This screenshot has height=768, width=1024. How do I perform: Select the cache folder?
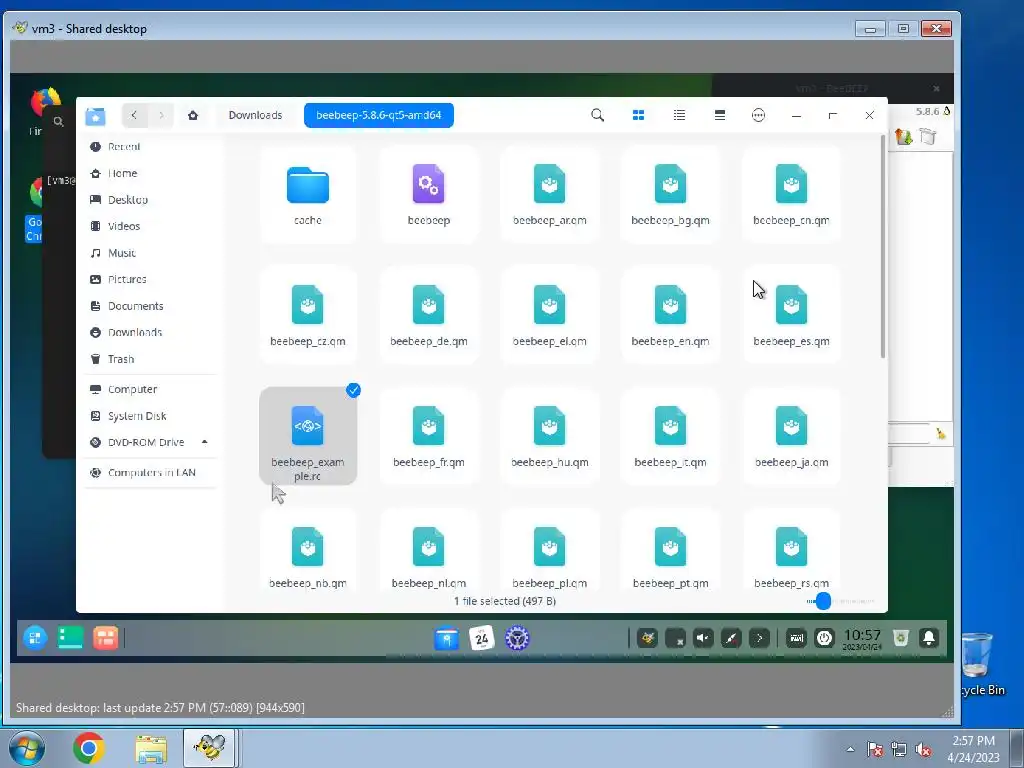[308, 195]
